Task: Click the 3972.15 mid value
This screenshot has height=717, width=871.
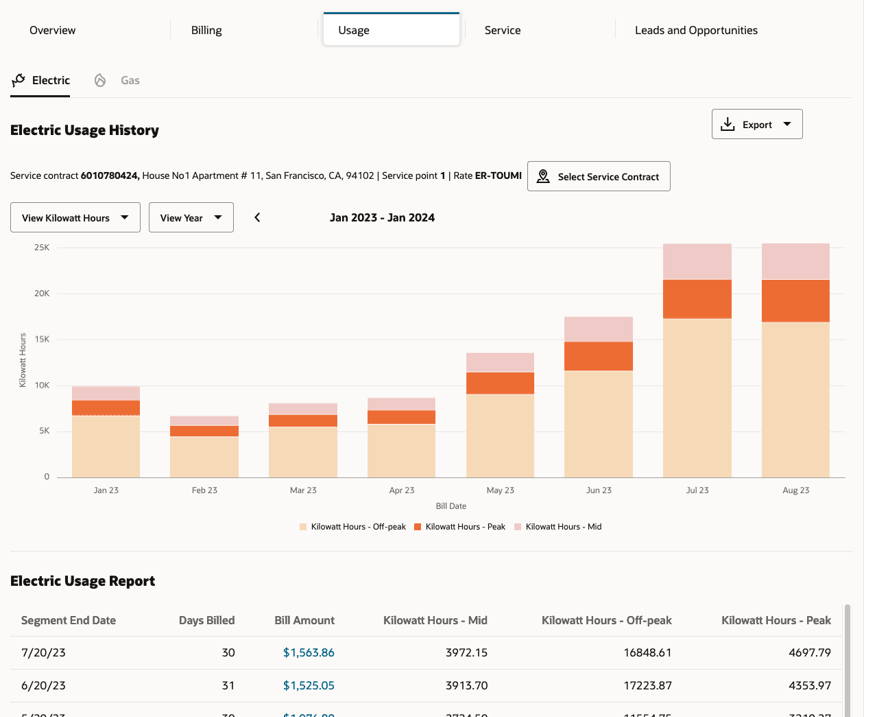Action: (467, 653)
